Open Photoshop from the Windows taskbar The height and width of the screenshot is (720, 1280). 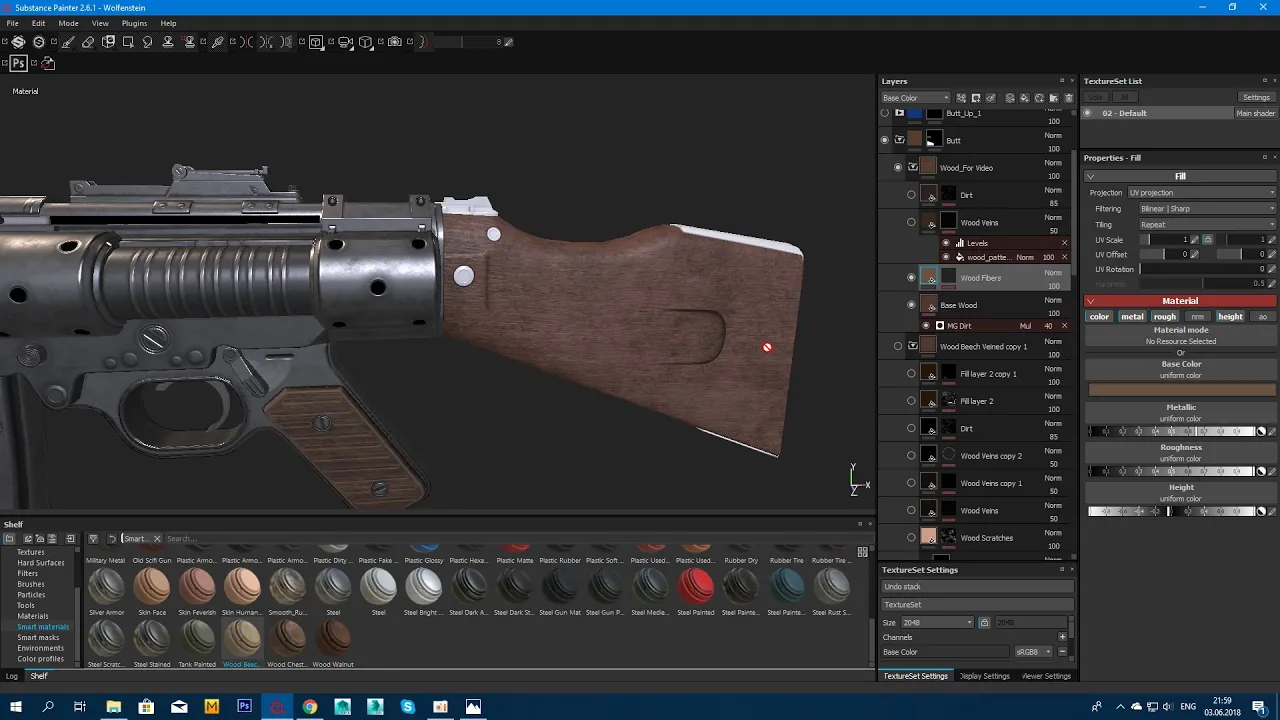click(244, 707)
